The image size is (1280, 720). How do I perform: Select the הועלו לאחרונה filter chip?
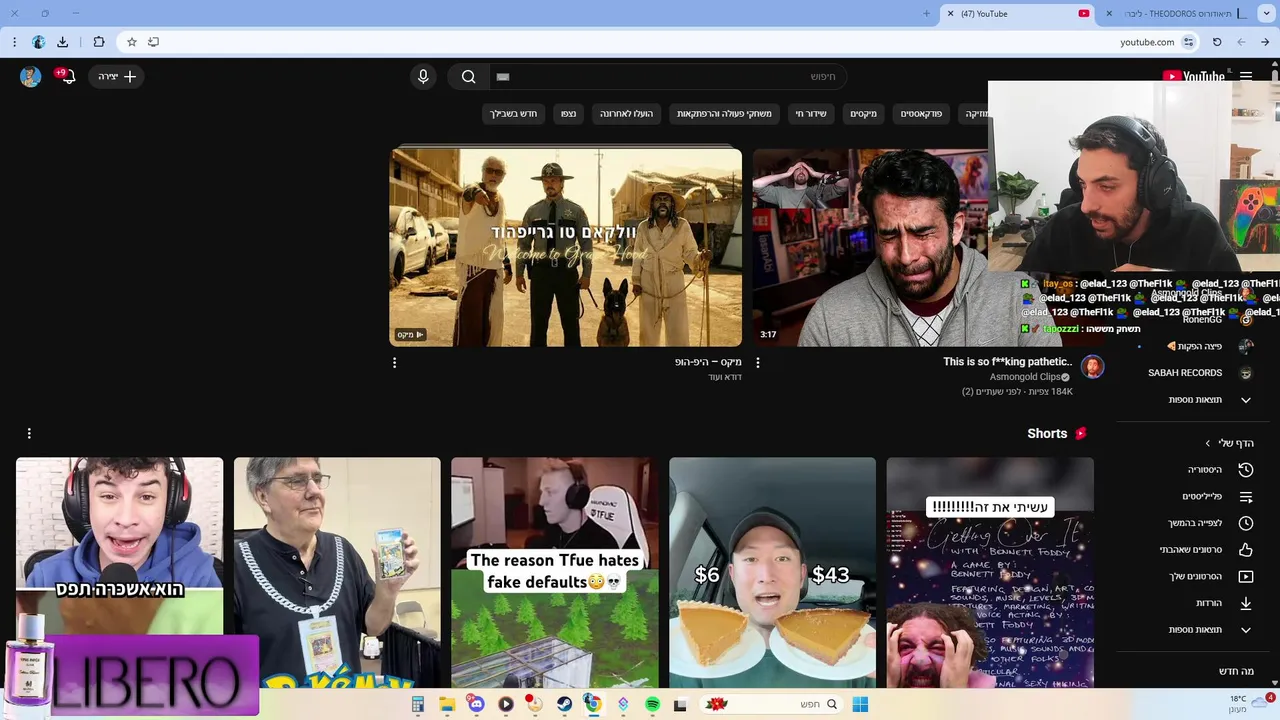point(626,114)
